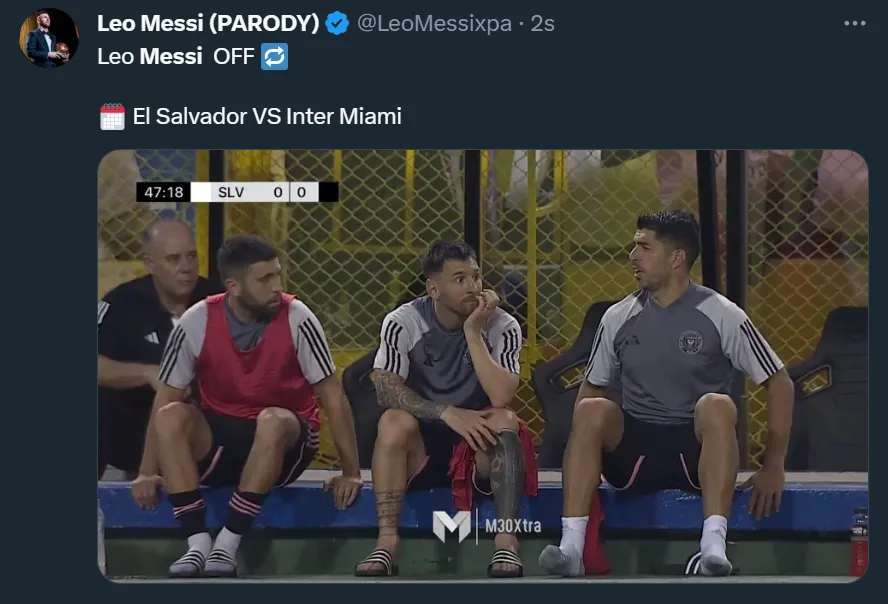This screenshot has width=888, height=604.
Task: Click the 0 0 score display
Action: (x=289, y=192)
